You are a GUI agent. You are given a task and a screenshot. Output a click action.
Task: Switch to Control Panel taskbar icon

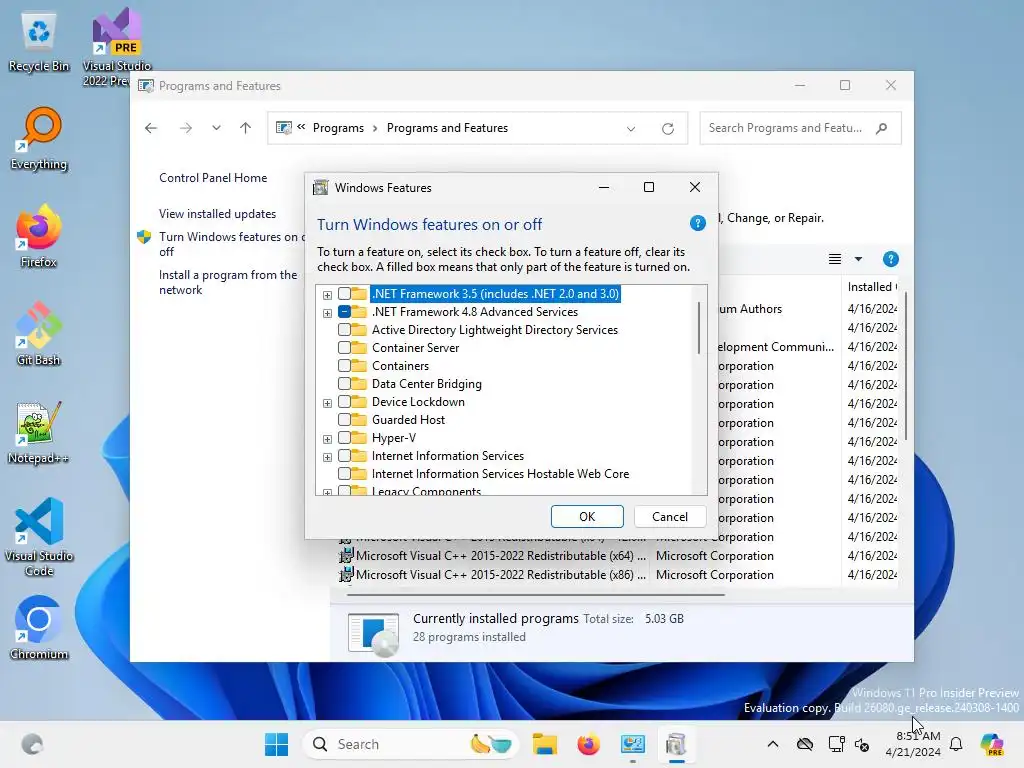(632, 744)
